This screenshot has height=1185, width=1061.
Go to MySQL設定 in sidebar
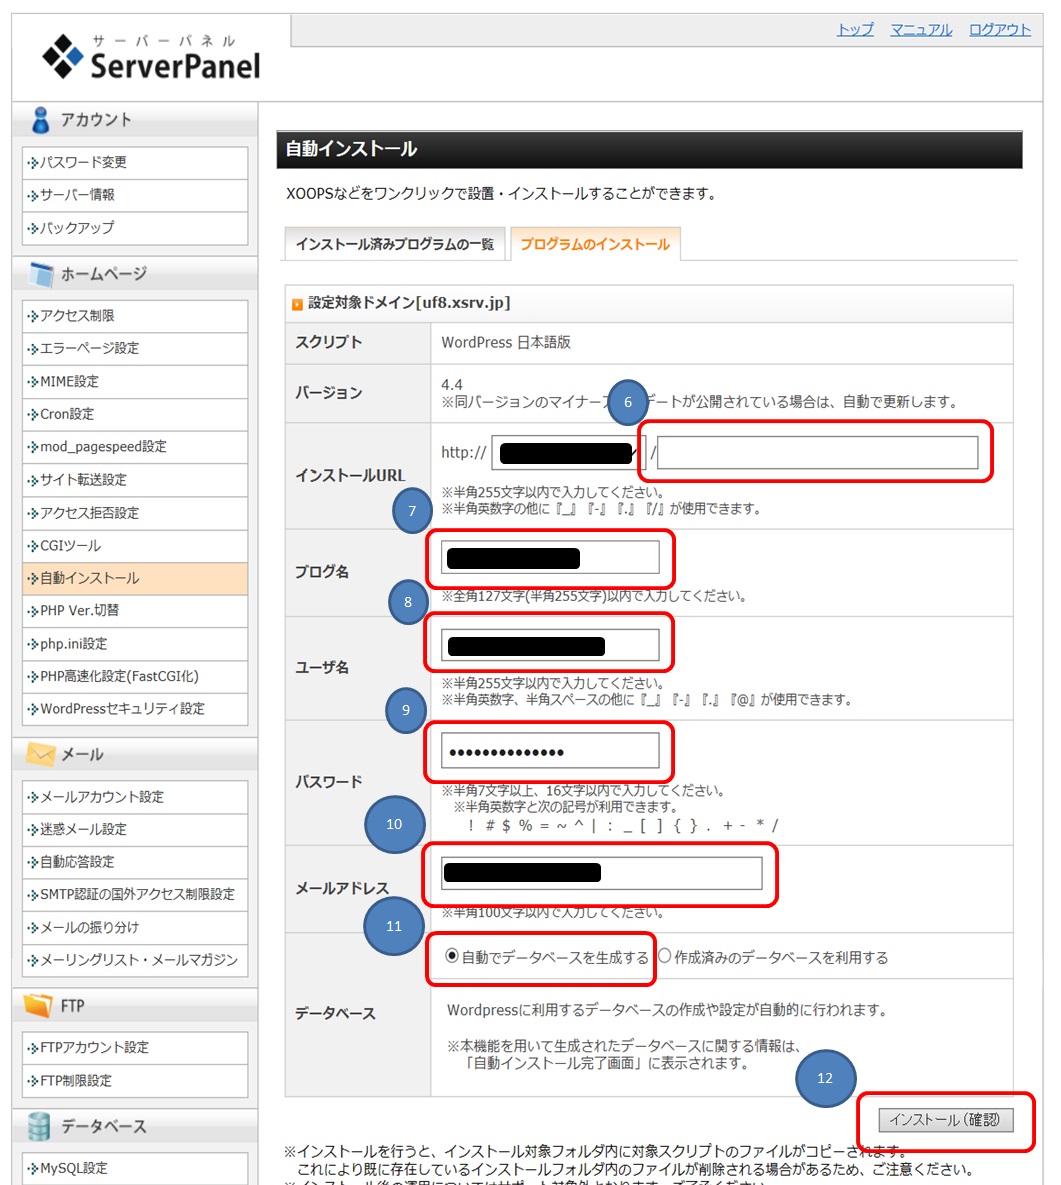pos(74,1168)
